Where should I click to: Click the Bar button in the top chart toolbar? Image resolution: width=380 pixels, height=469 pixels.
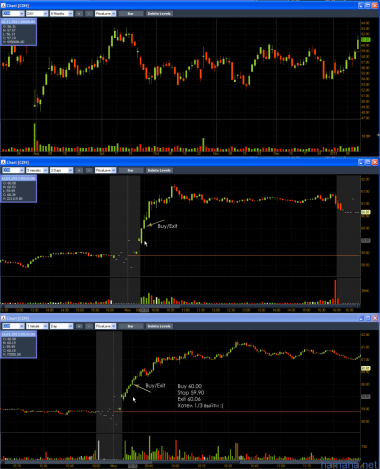click(x=131, y=14)
